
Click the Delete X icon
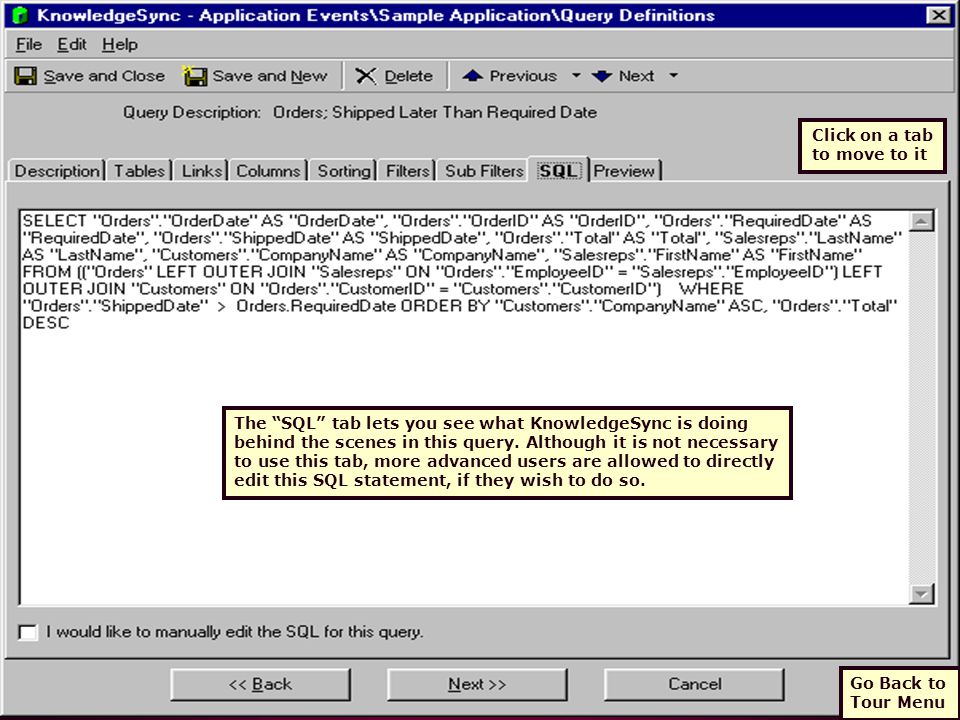(x=366, y=76)
